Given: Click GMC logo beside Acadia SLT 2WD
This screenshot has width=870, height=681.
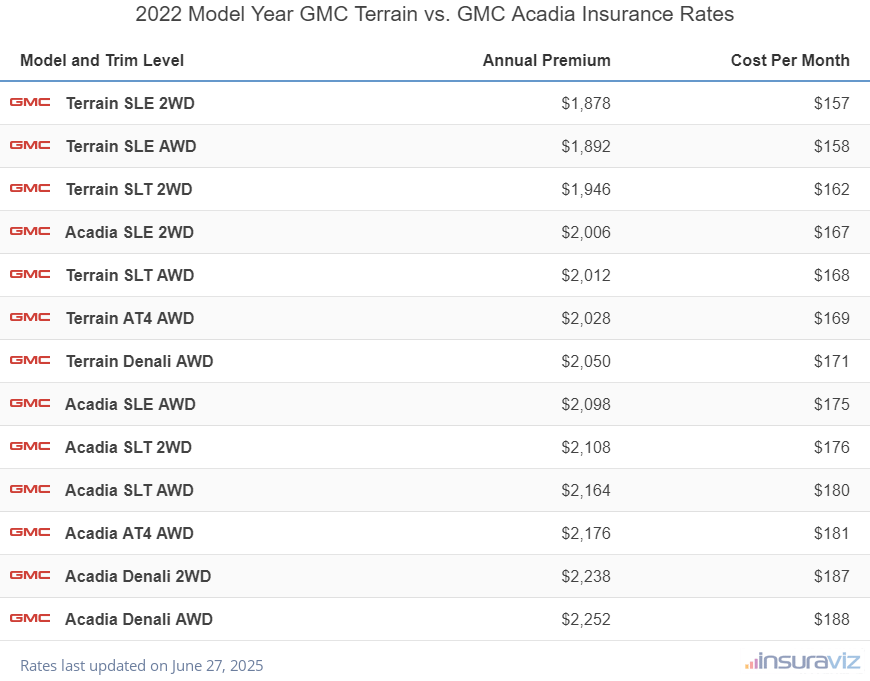Looking at the screenshot, I should pyautogui.click(x=30, y=446).
